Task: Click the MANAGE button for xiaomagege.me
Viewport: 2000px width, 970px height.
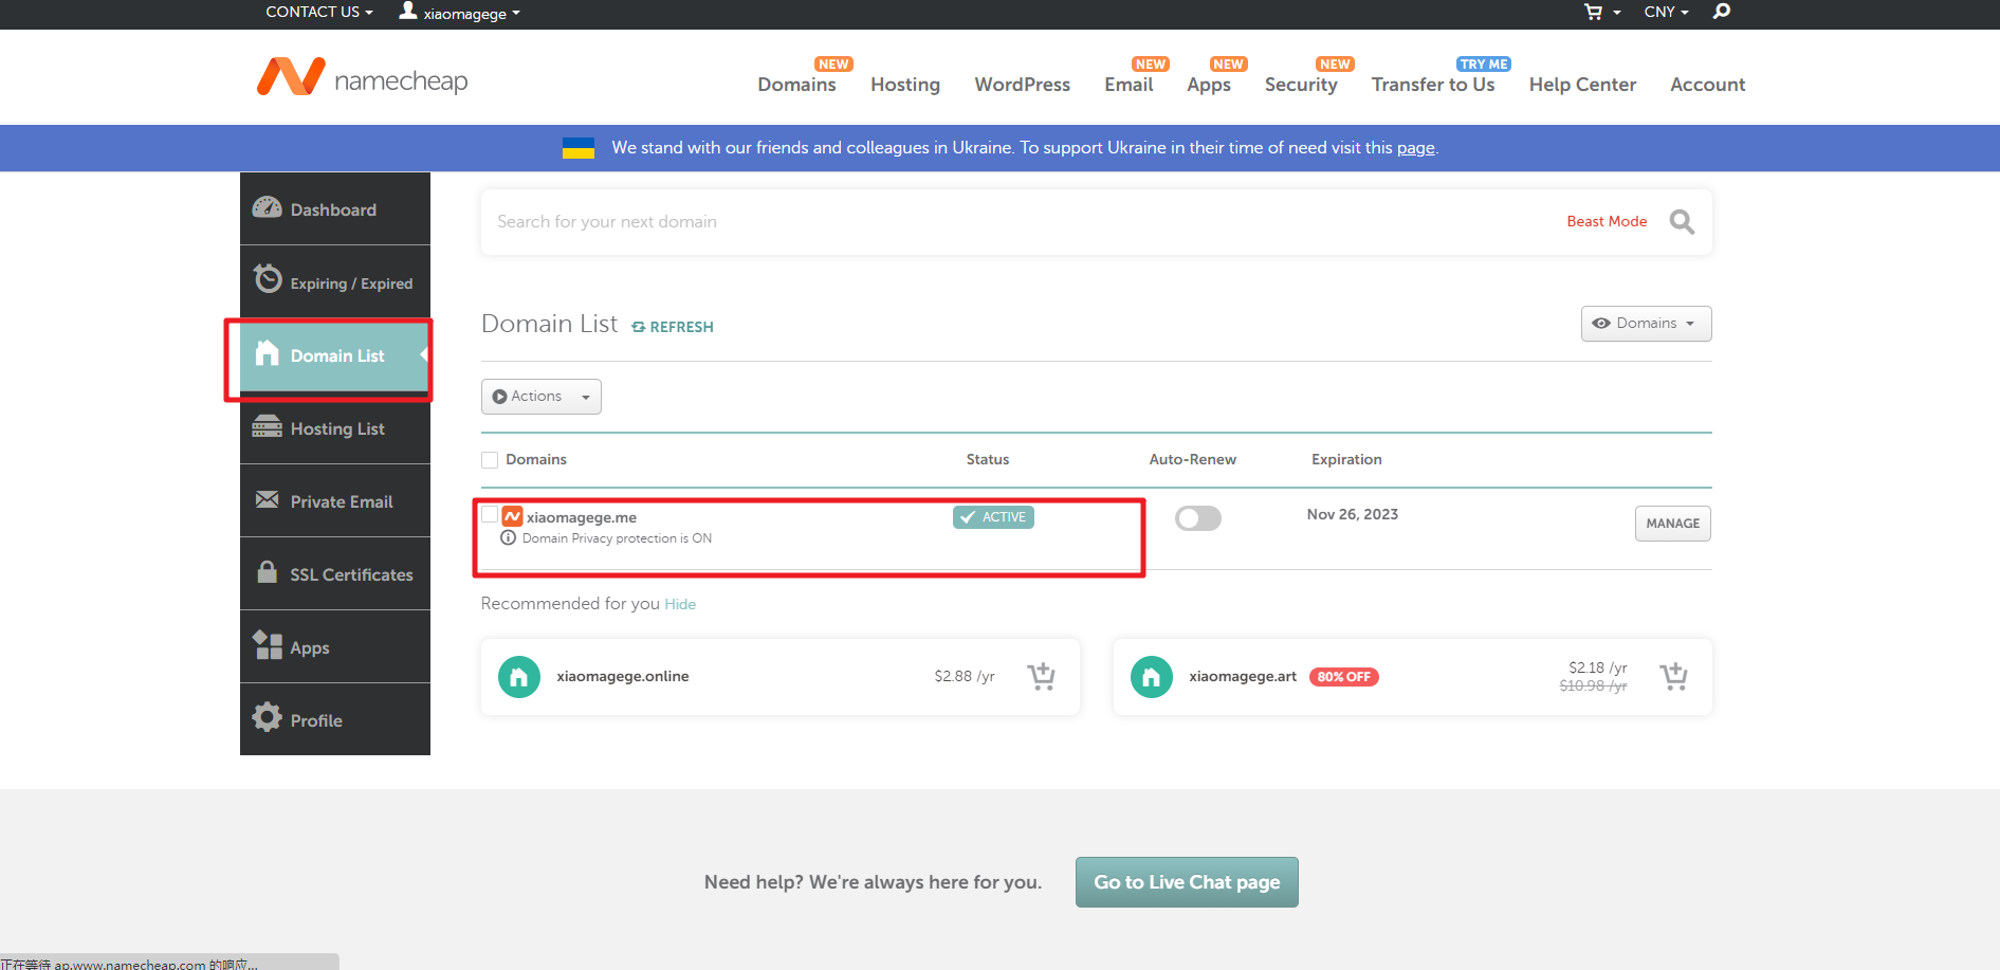Action: click(x=1672, y=523)
